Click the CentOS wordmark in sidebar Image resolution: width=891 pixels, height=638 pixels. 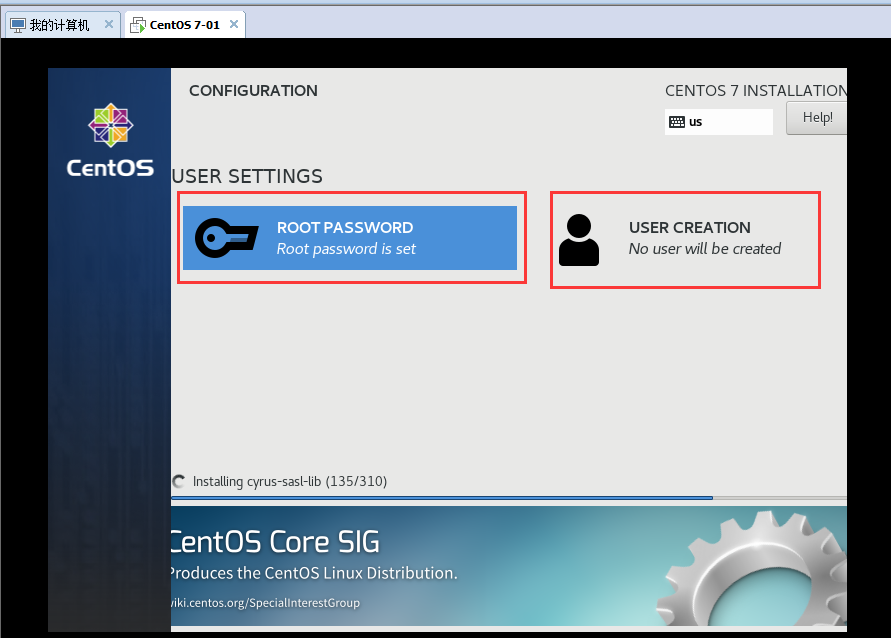click(110, 168)
